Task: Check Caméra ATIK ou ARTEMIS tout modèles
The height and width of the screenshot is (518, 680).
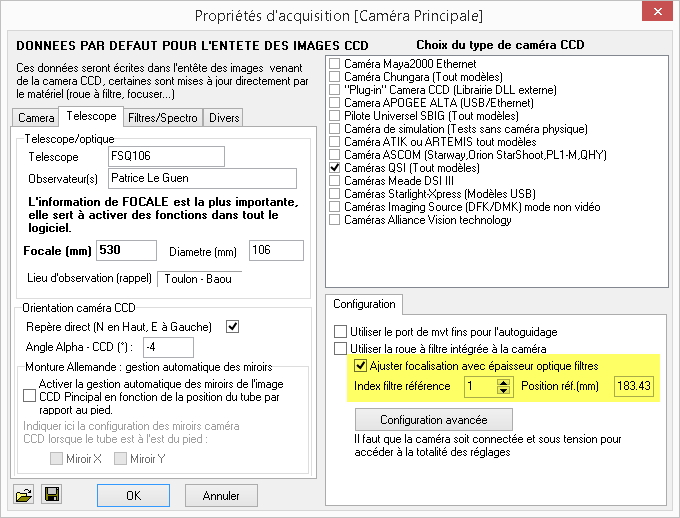Action: [x=334, y=142]
